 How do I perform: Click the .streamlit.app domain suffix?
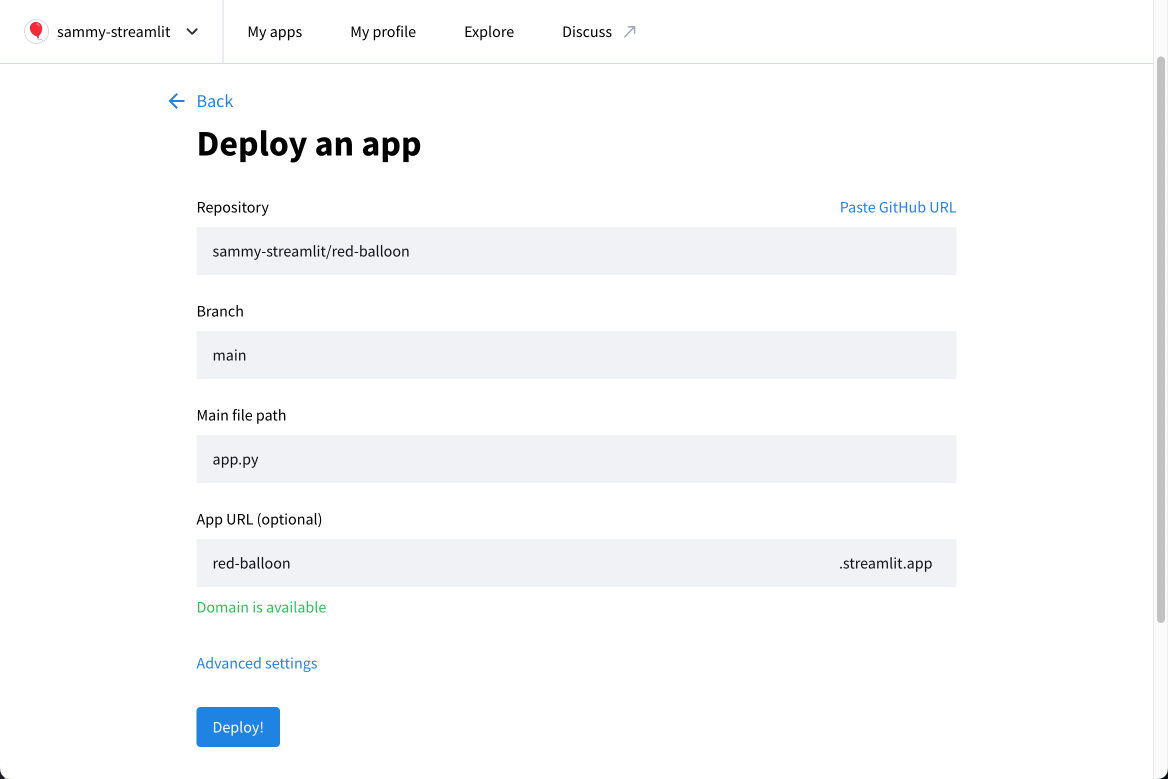click(x=886, y=563)
